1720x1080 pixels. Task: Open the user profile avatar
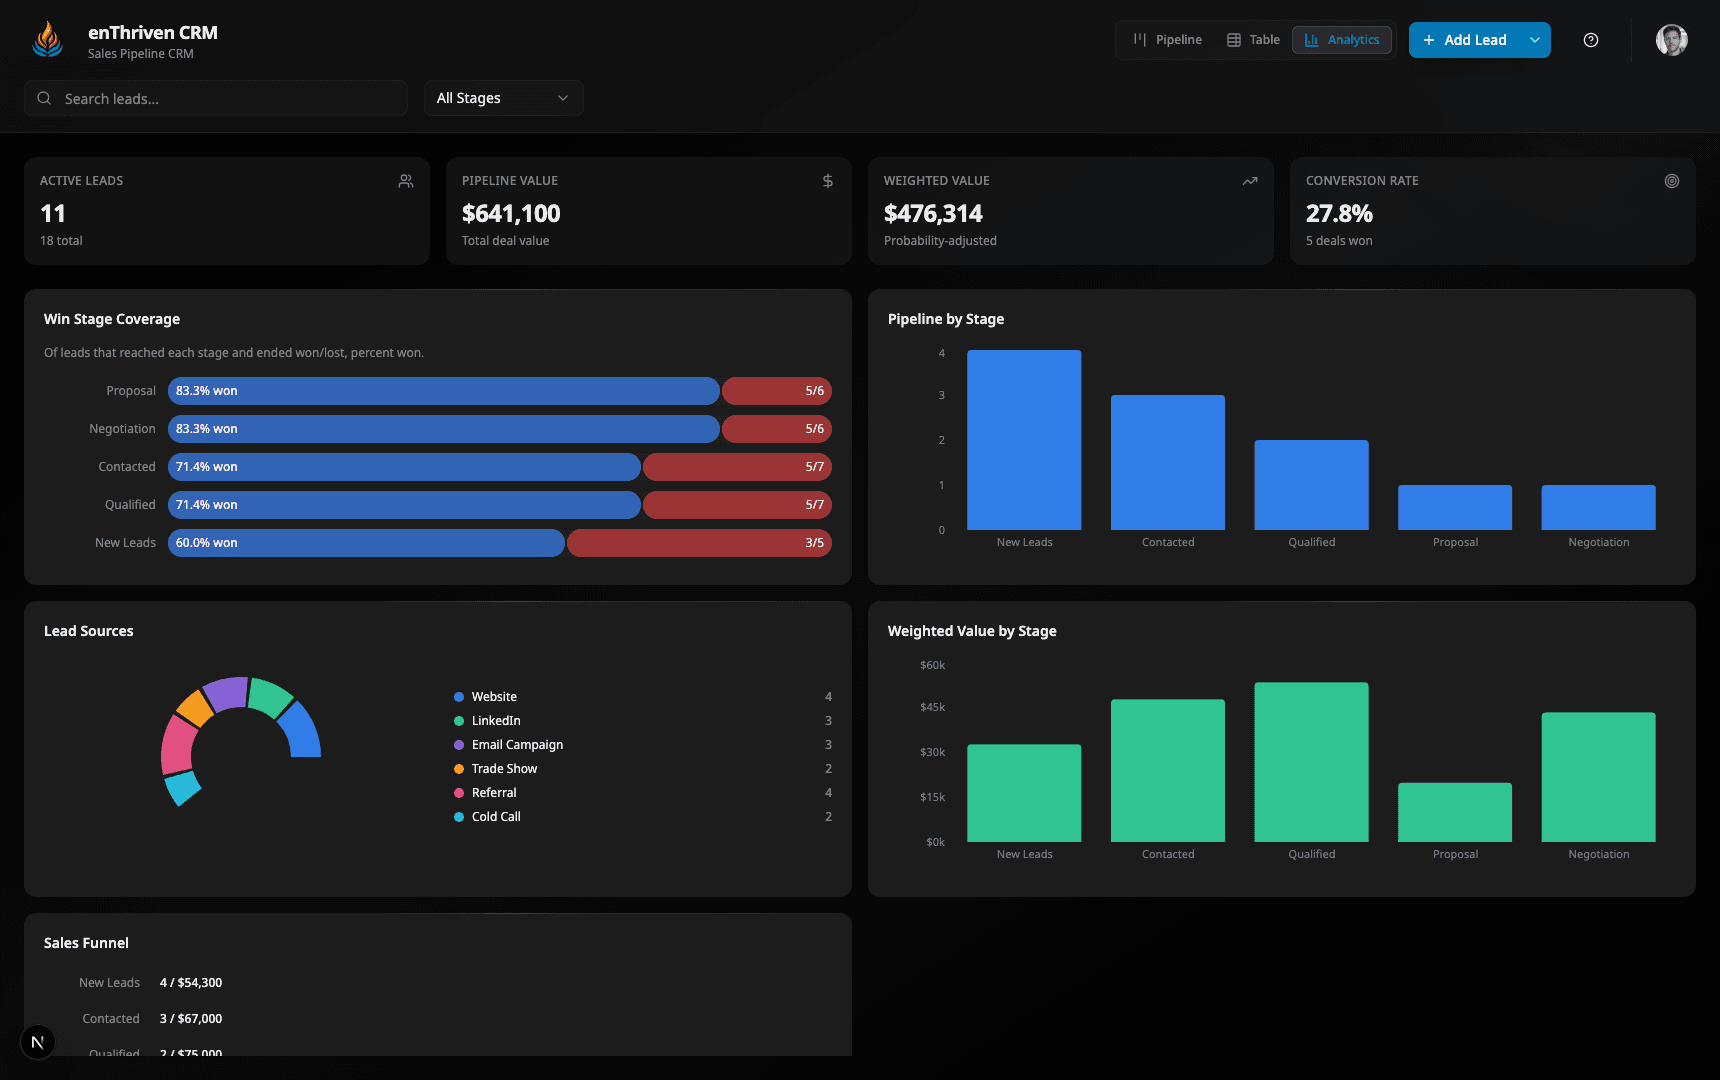click(x=1671, y=39)
